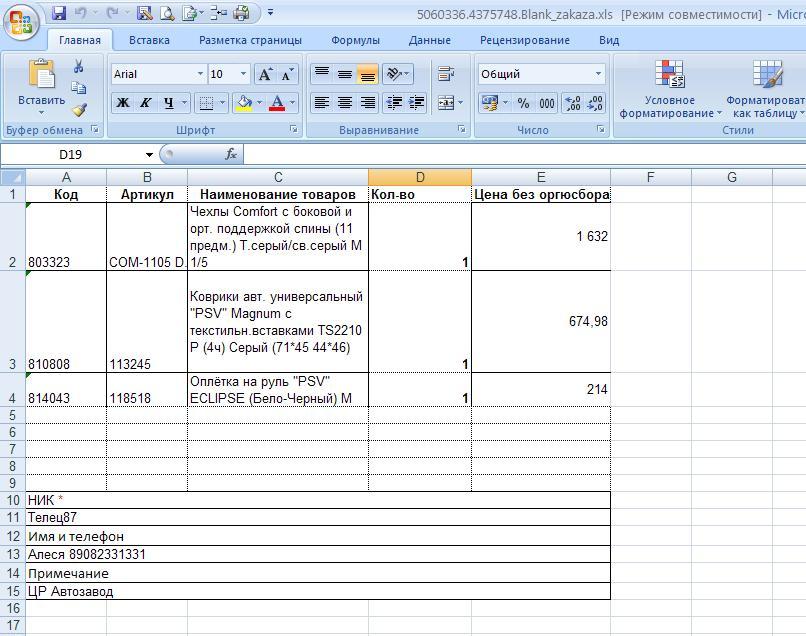Click the Increase Font Size icon
This screenshot has height=636, width=806.
pos(265,75)
